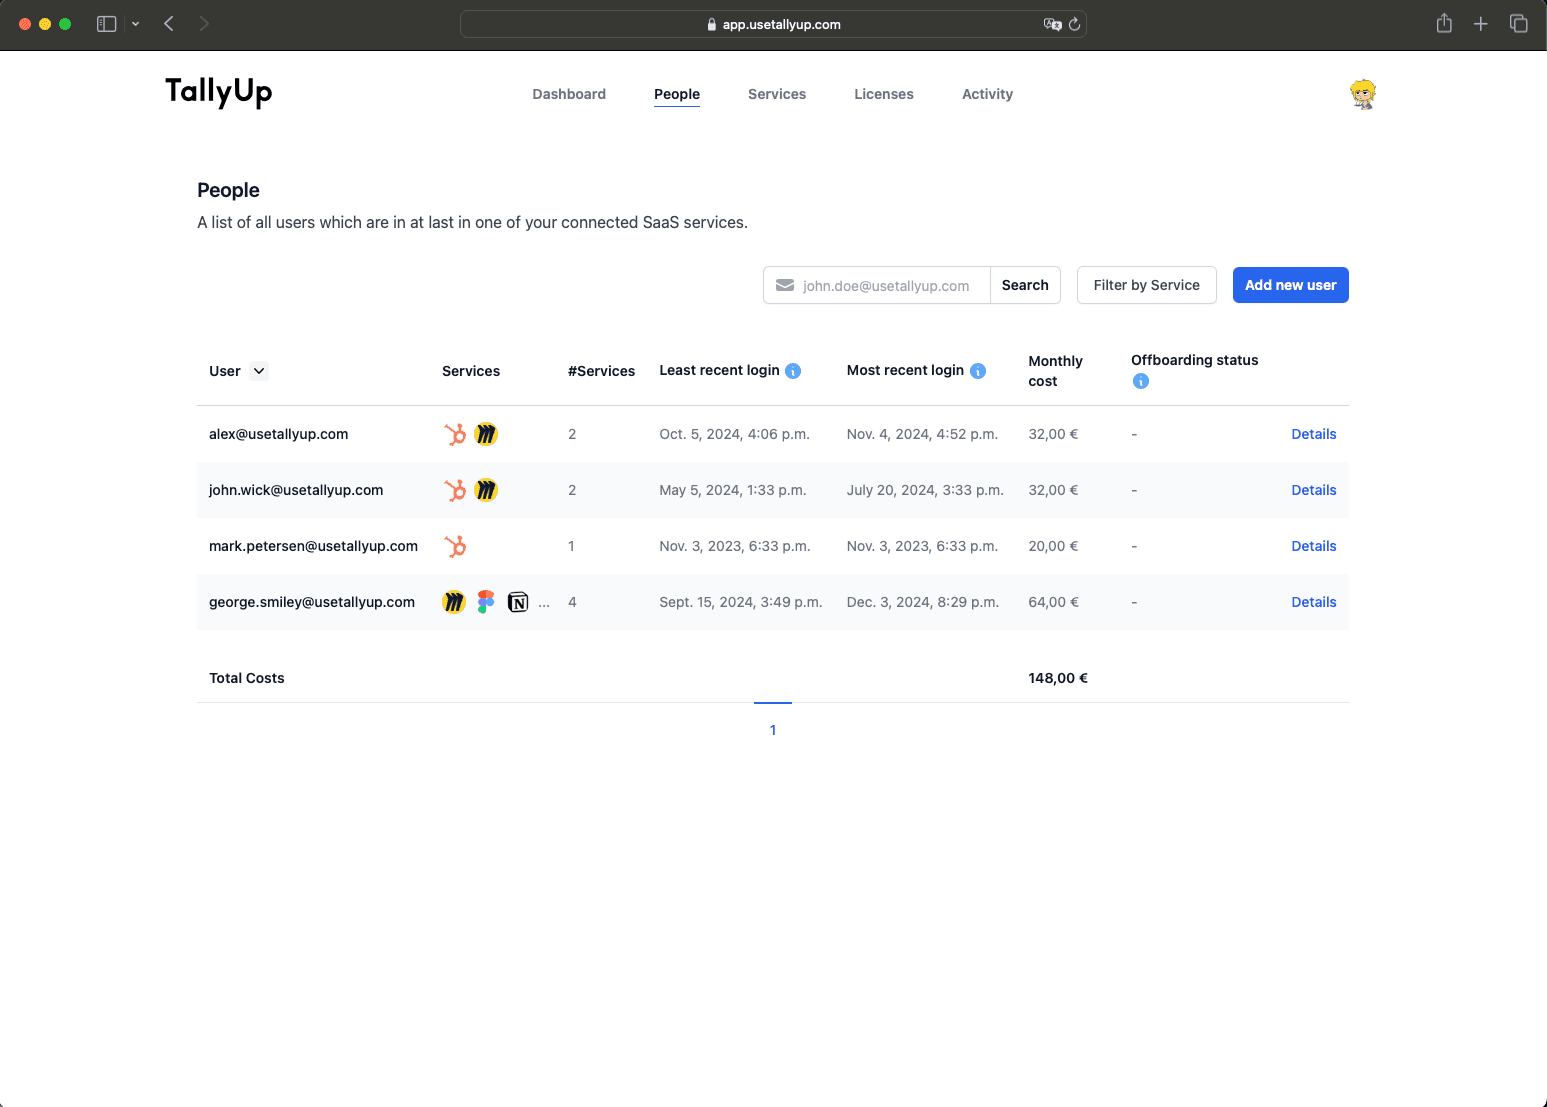The width and height of the screenshot is (1547, 1107).
Task: Click the info icon beside Most recent login
Action: pos(978,371)
